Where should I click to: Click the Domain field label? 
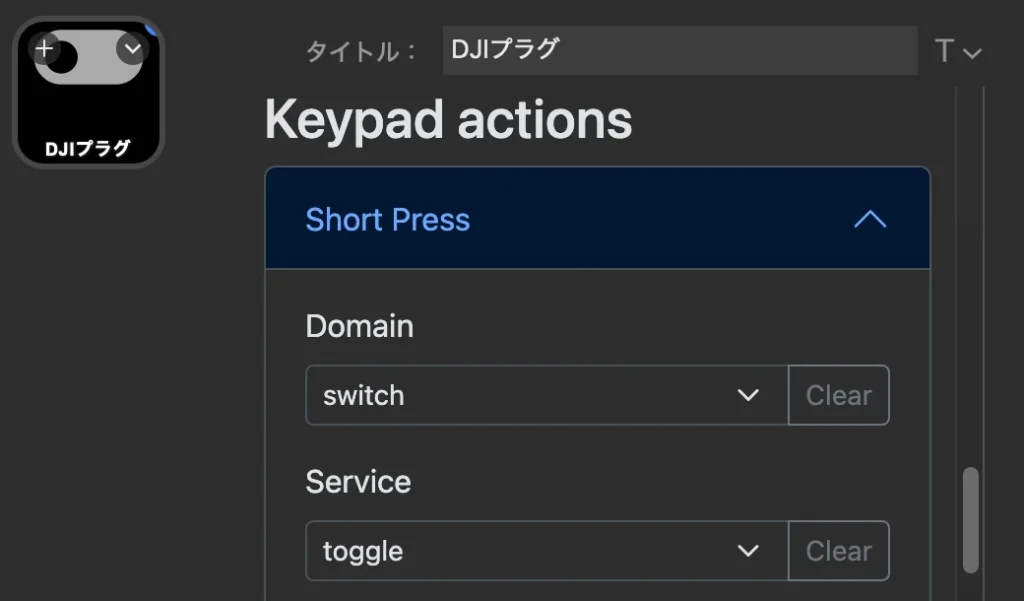click(x=359, y=326)
